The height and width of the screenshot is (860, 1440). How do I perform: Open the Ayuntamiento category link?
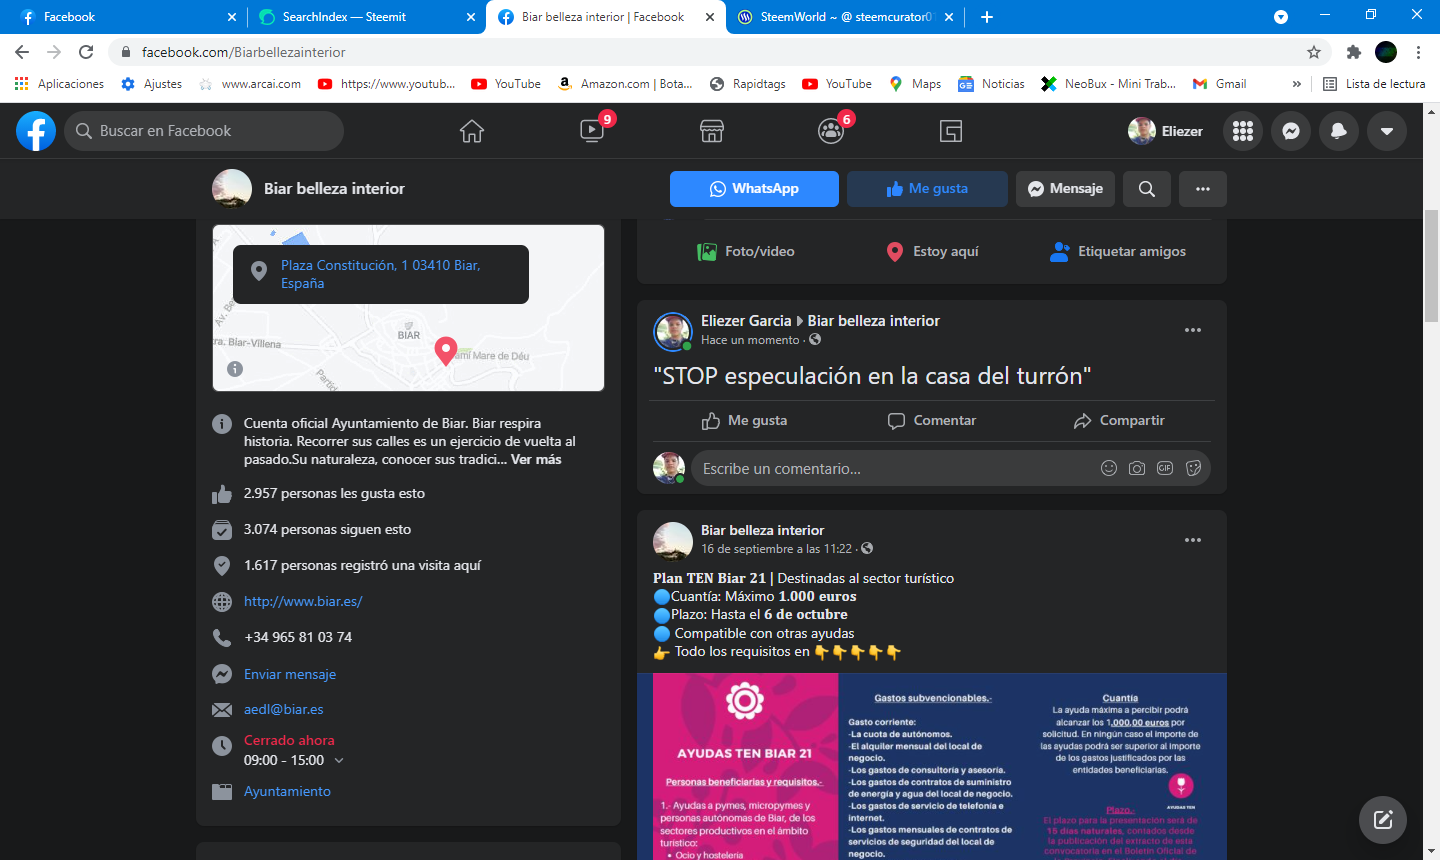287,792
